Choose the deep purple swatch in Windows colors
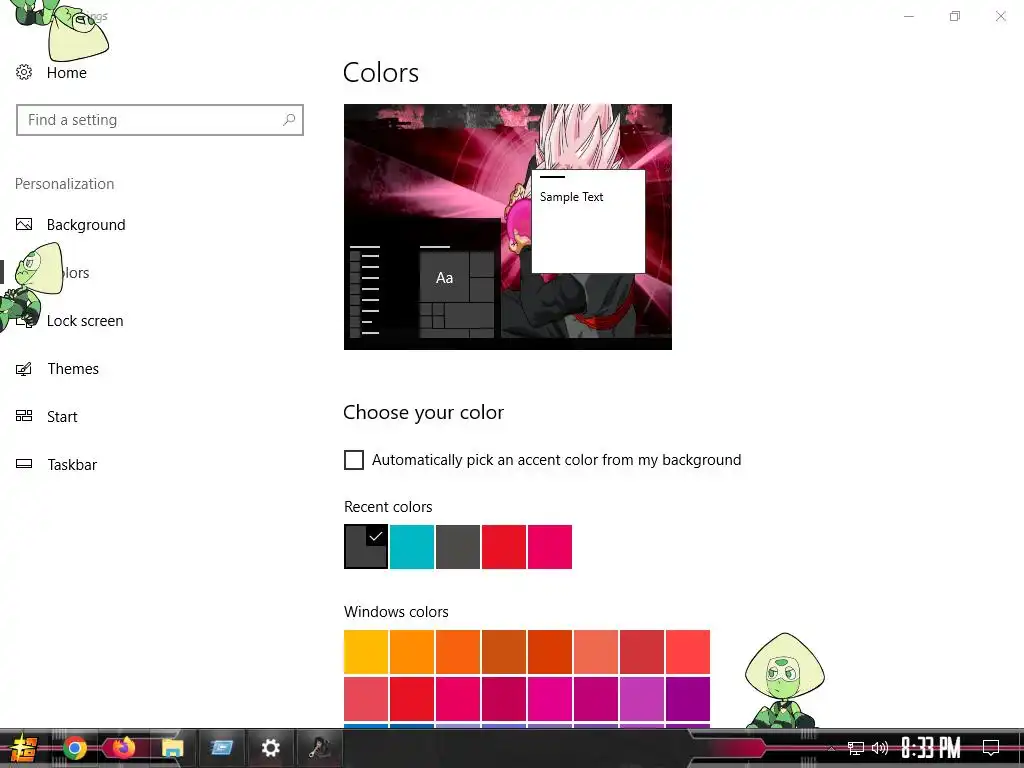 688,699
